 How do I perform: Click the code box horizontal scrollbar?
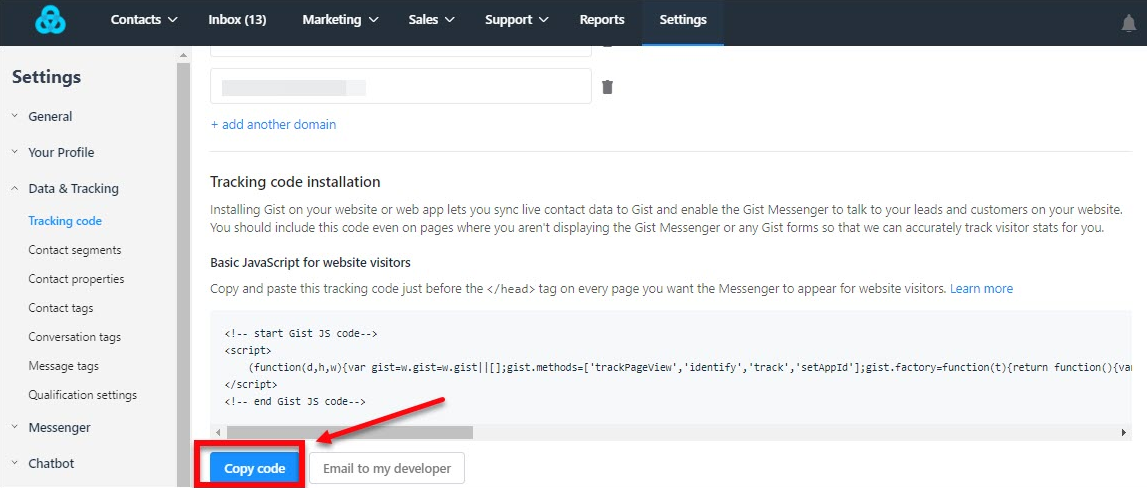click(x=350, y=432)
